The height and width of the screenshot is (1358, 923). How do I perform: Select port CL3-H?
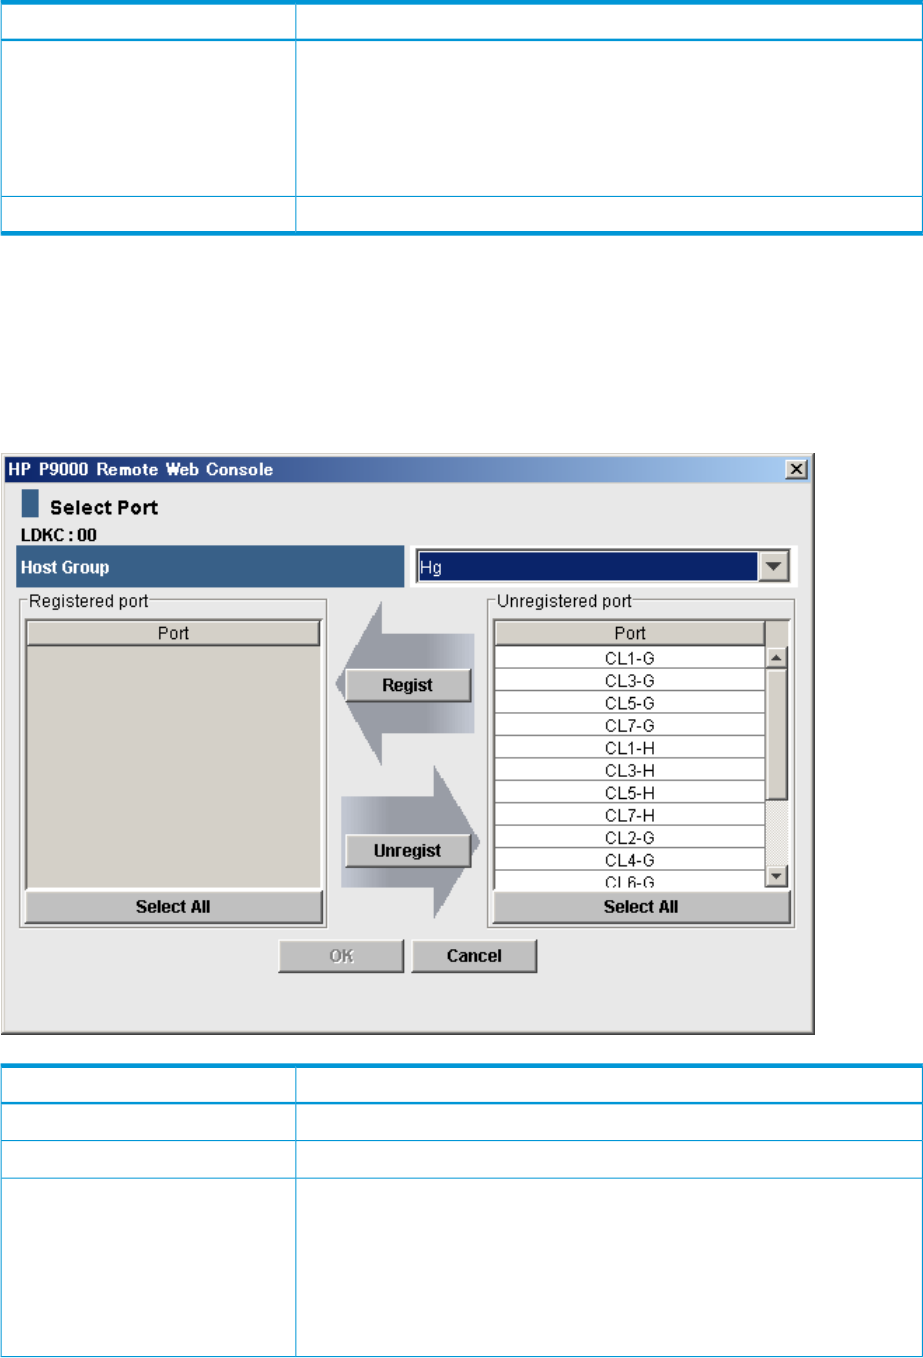(x=630, y=771)
